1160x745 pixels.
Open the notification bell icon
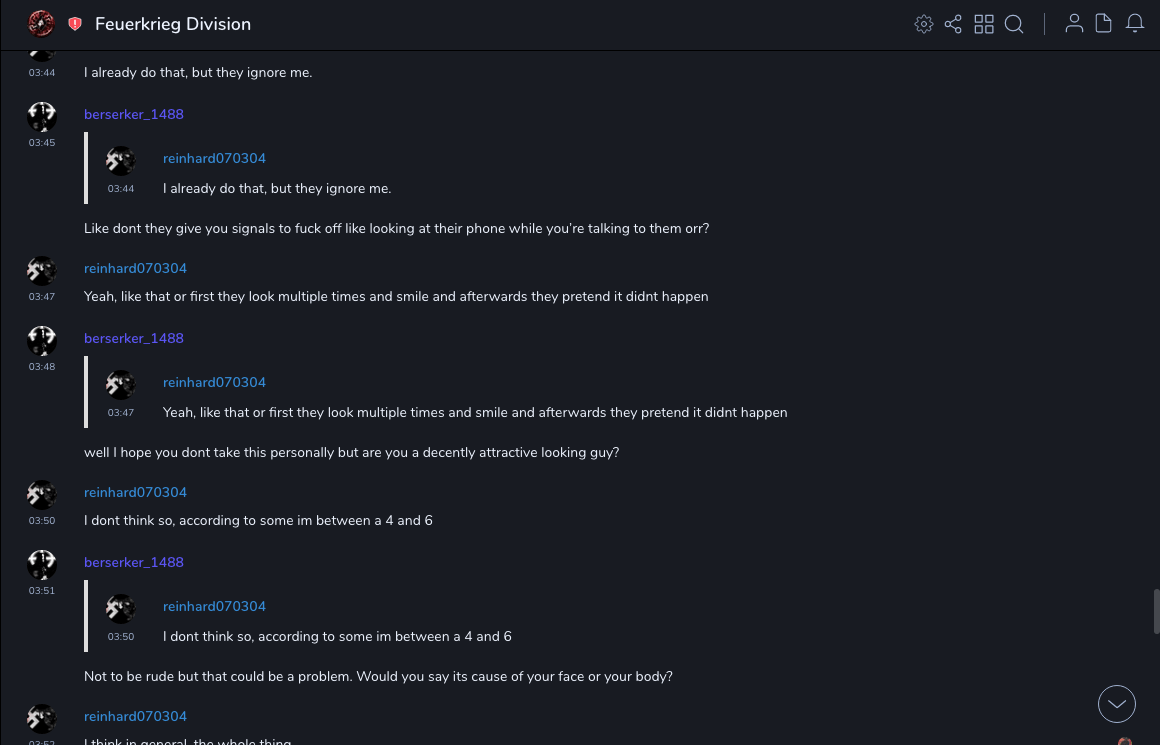click(x=1135, y=24)
